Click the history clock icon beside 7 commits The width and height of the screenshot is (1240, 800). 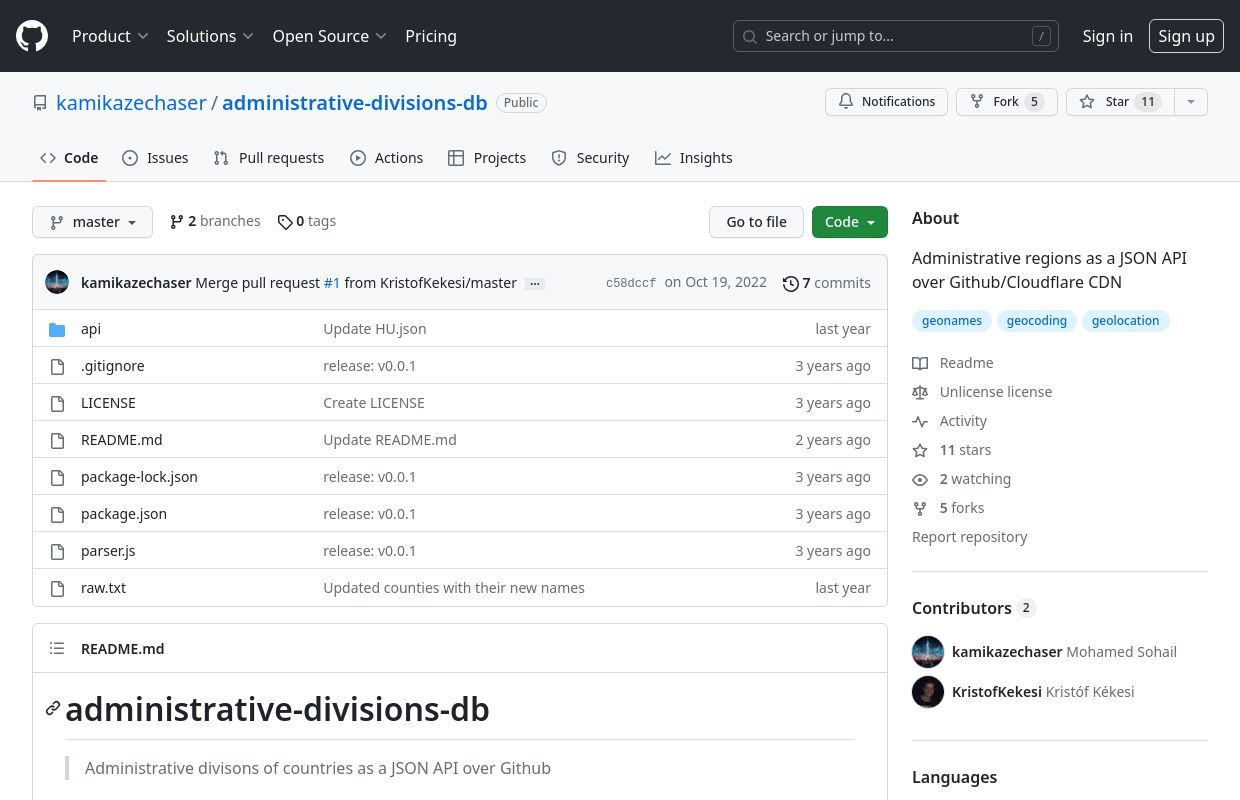click(x=790, y=283)
